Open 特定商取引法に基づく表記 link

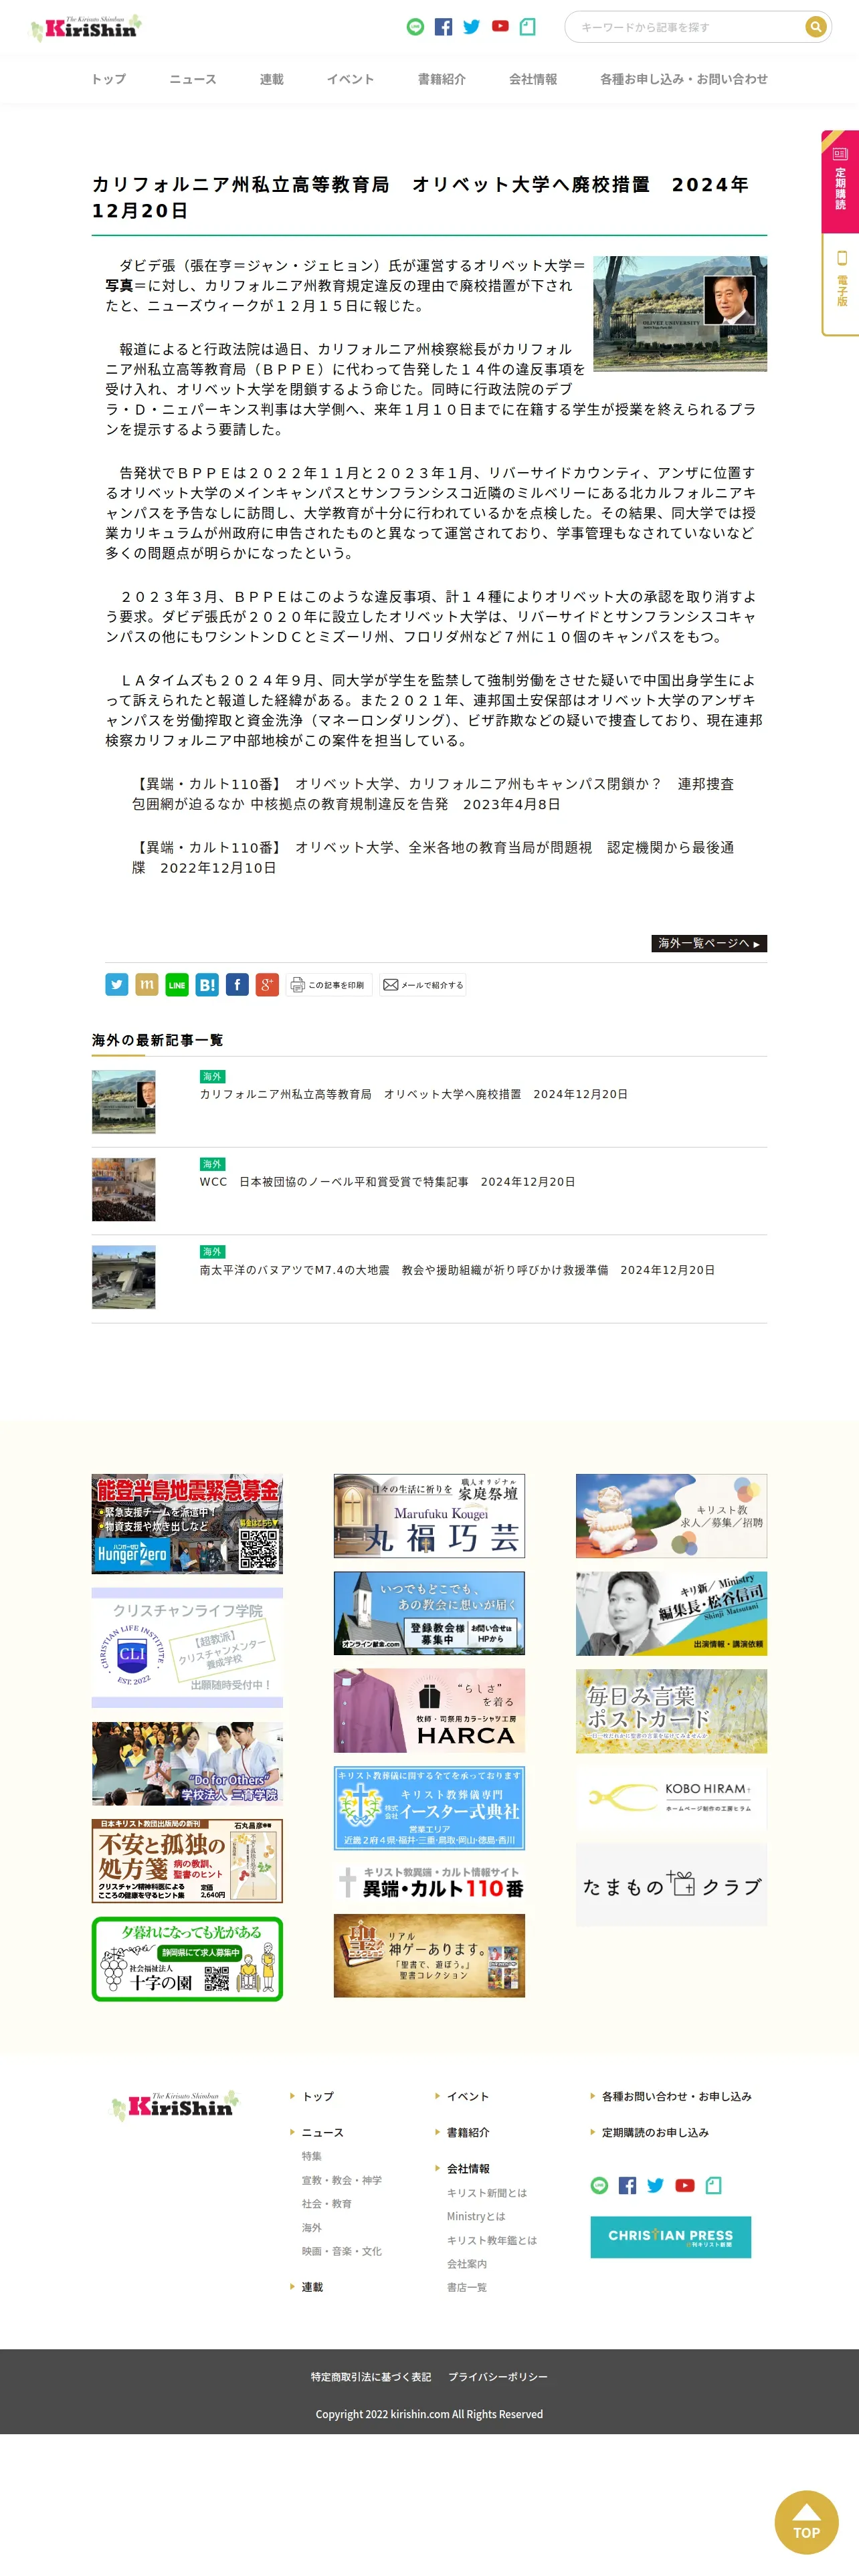[371, 2377]
